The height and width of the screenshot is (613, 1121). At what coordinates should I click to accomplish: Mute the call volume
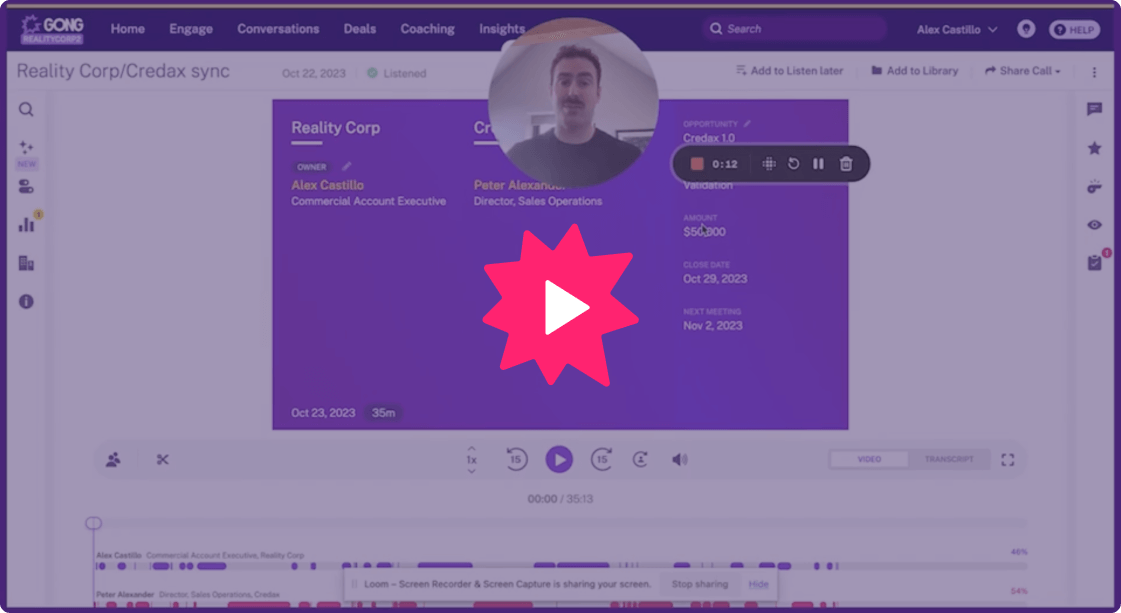tap(679, 460)
